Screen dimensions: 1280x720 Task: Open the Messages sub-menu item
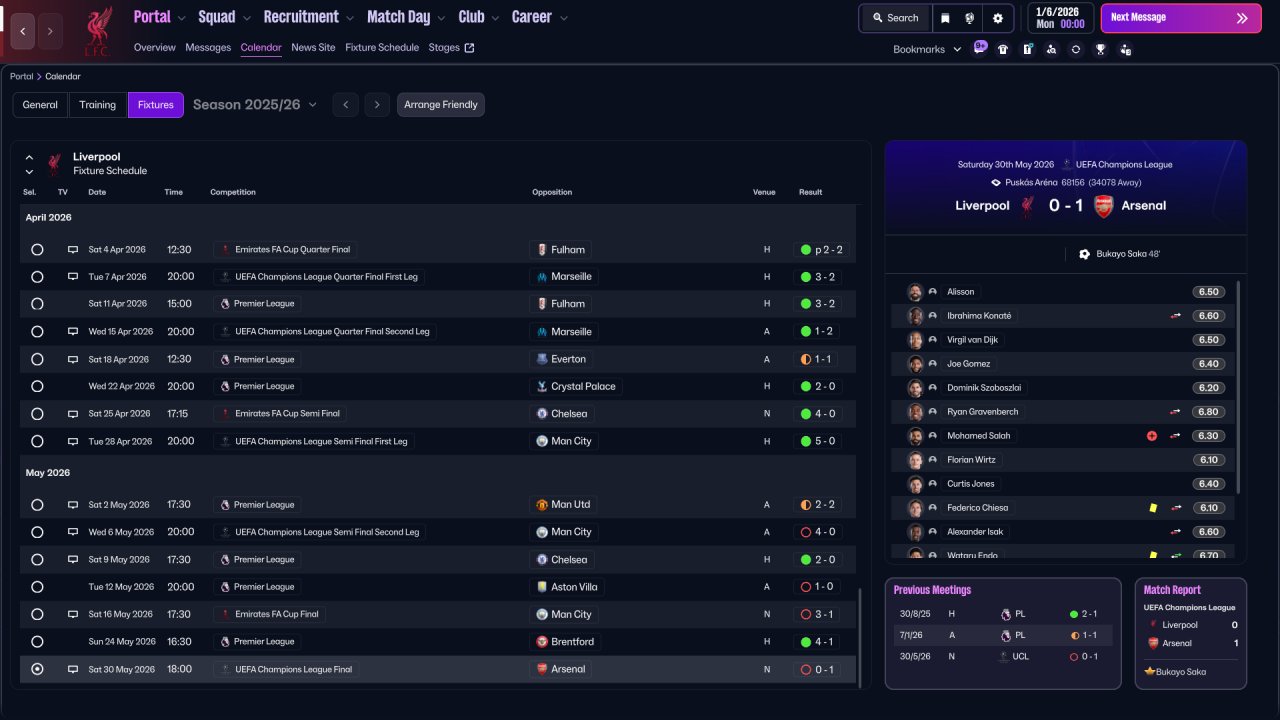tap(208, 47)
